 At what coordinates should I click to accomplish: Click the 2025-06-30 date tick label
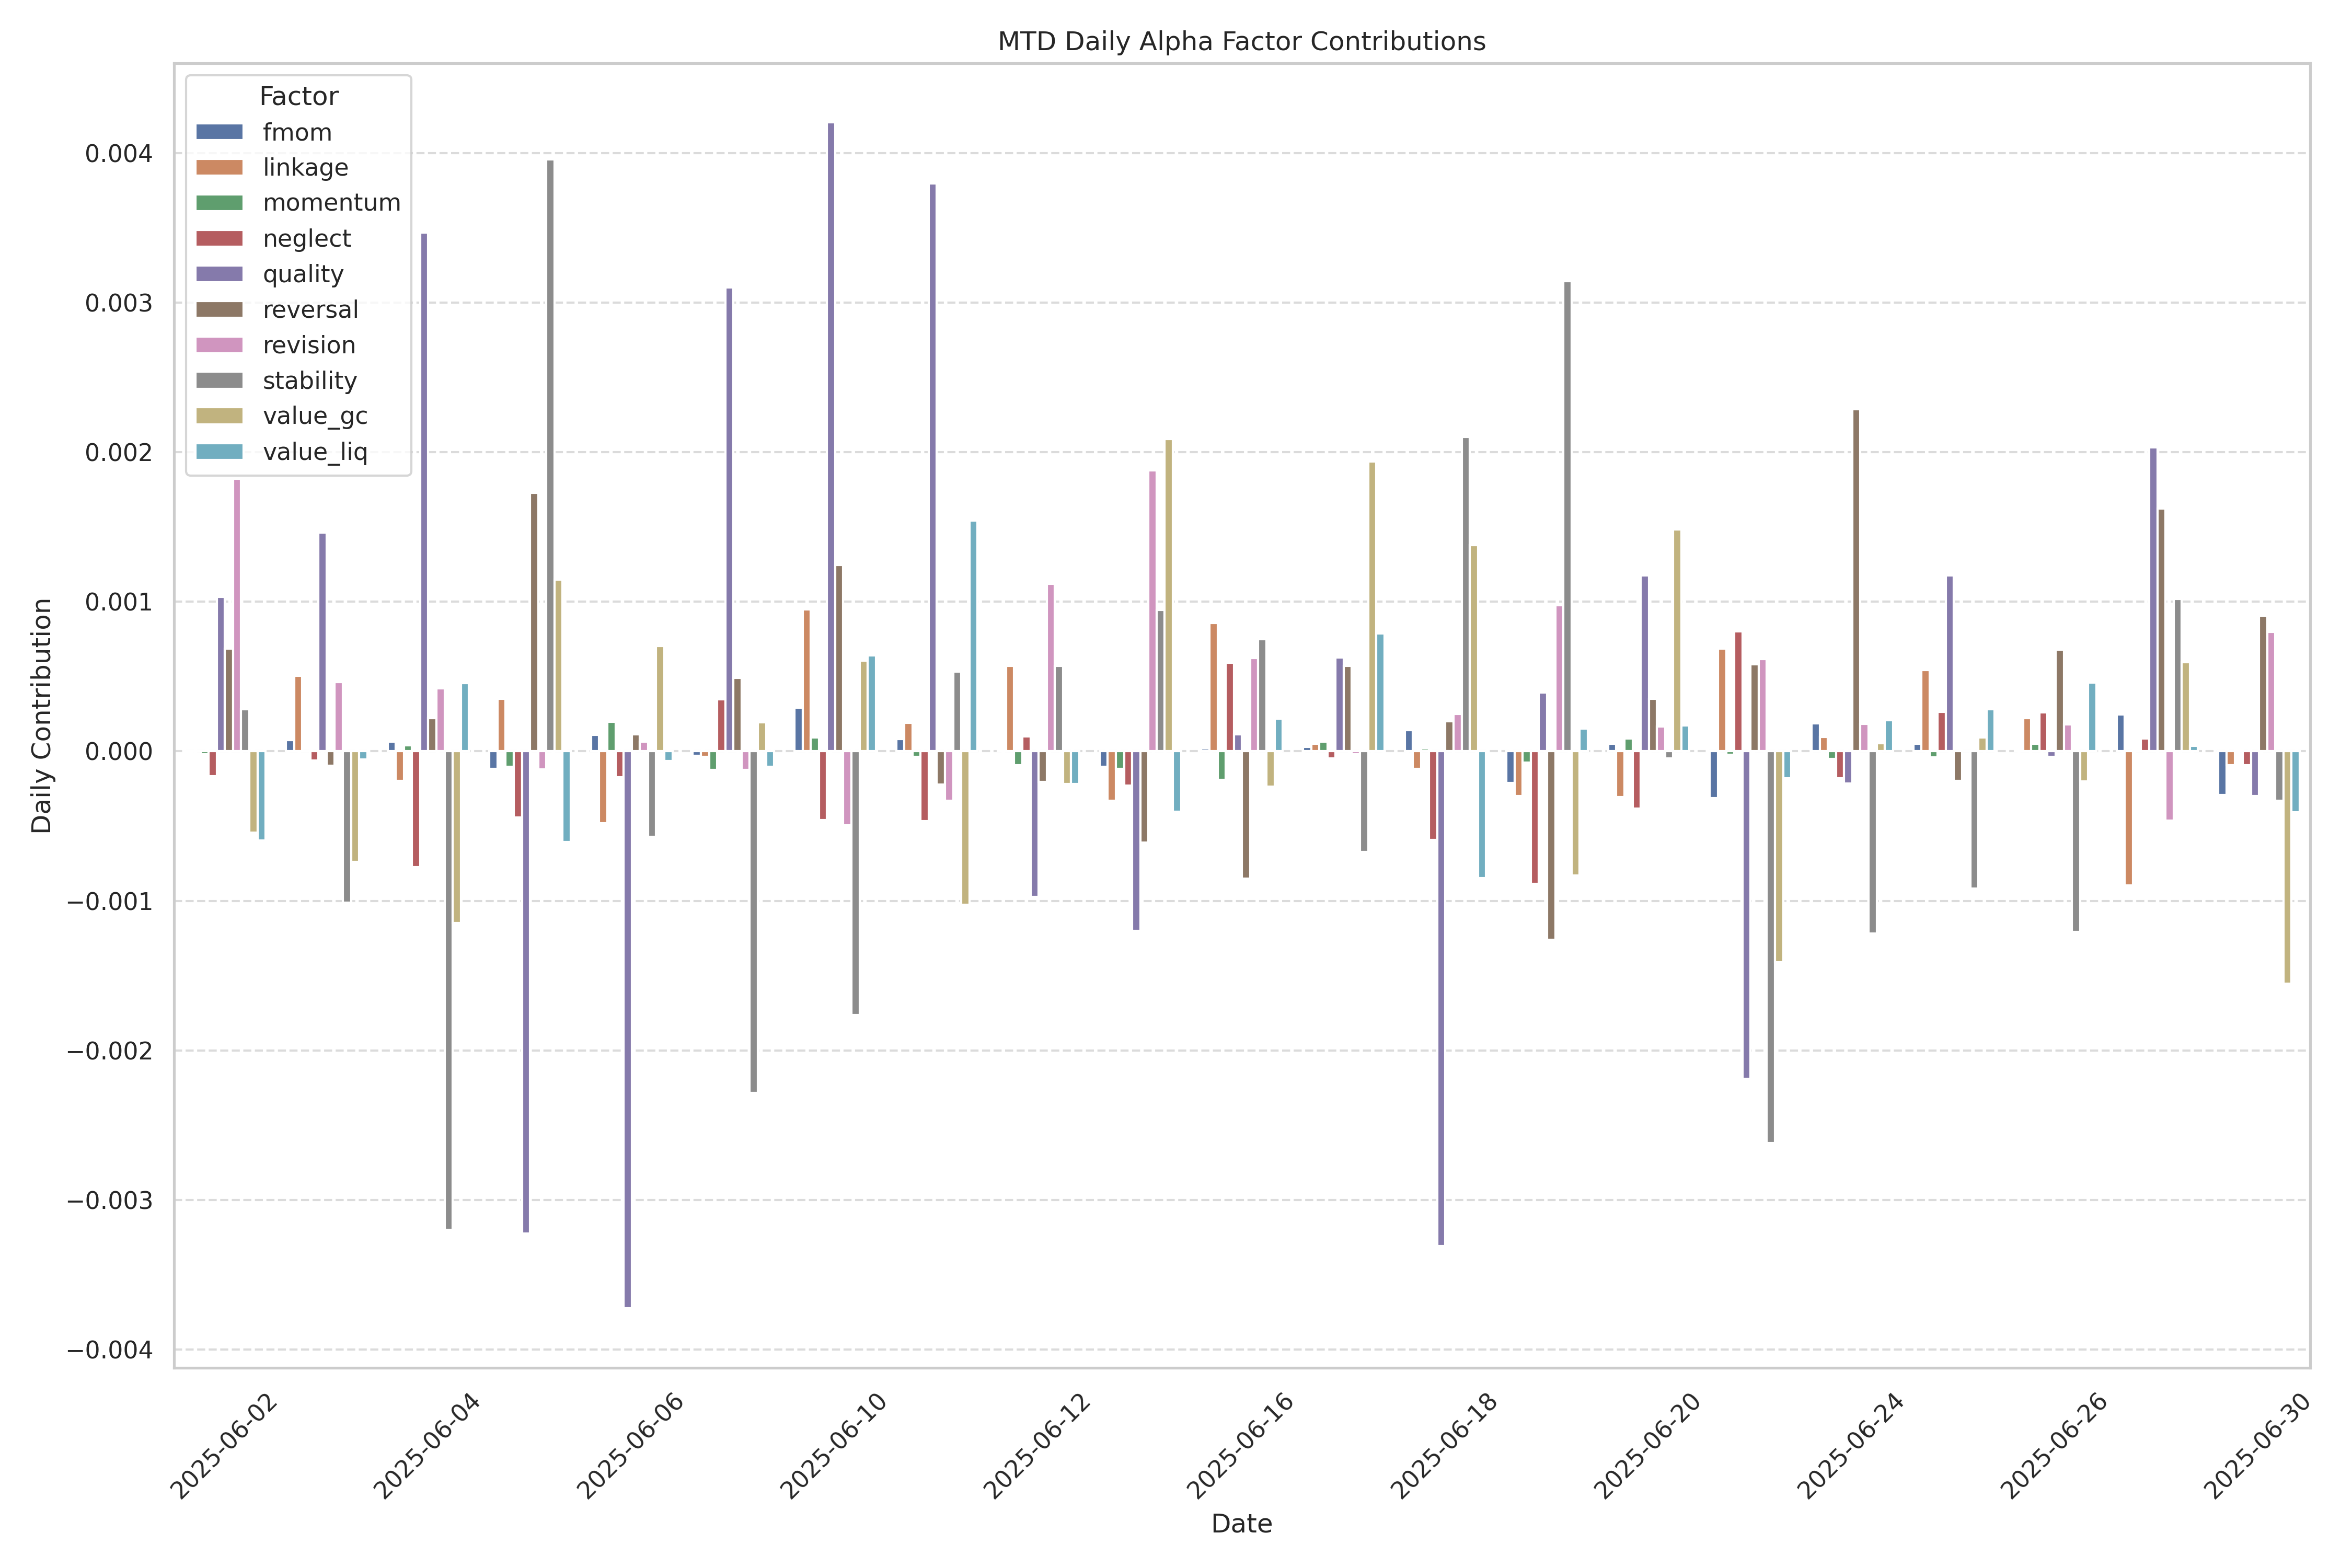coord(2256,1446)
